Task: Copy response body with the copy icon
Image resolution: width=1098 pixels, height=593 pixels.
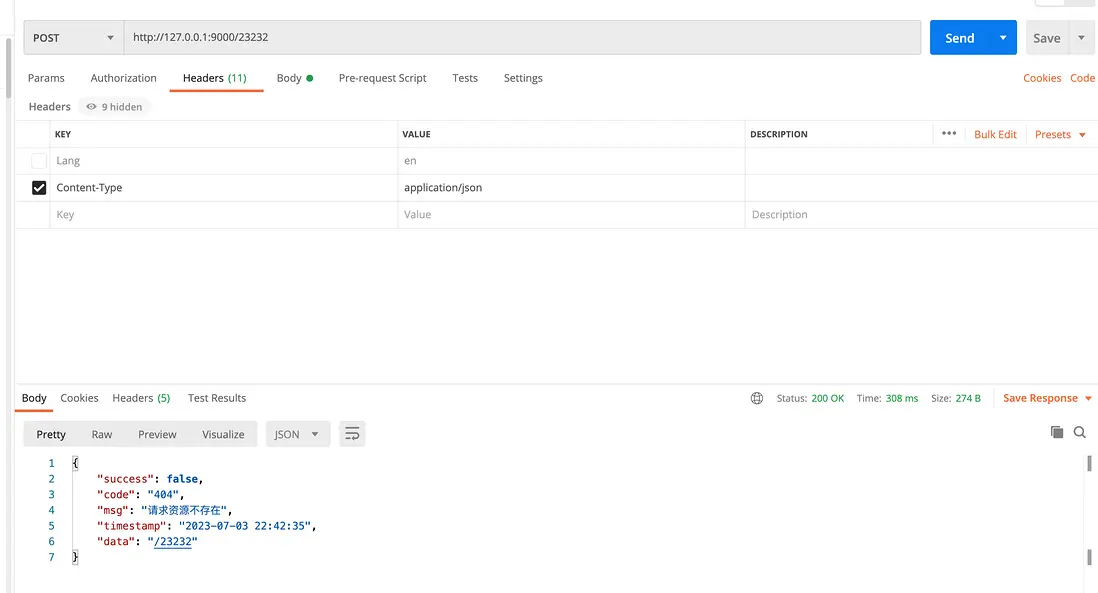Action: (1057, 432)
